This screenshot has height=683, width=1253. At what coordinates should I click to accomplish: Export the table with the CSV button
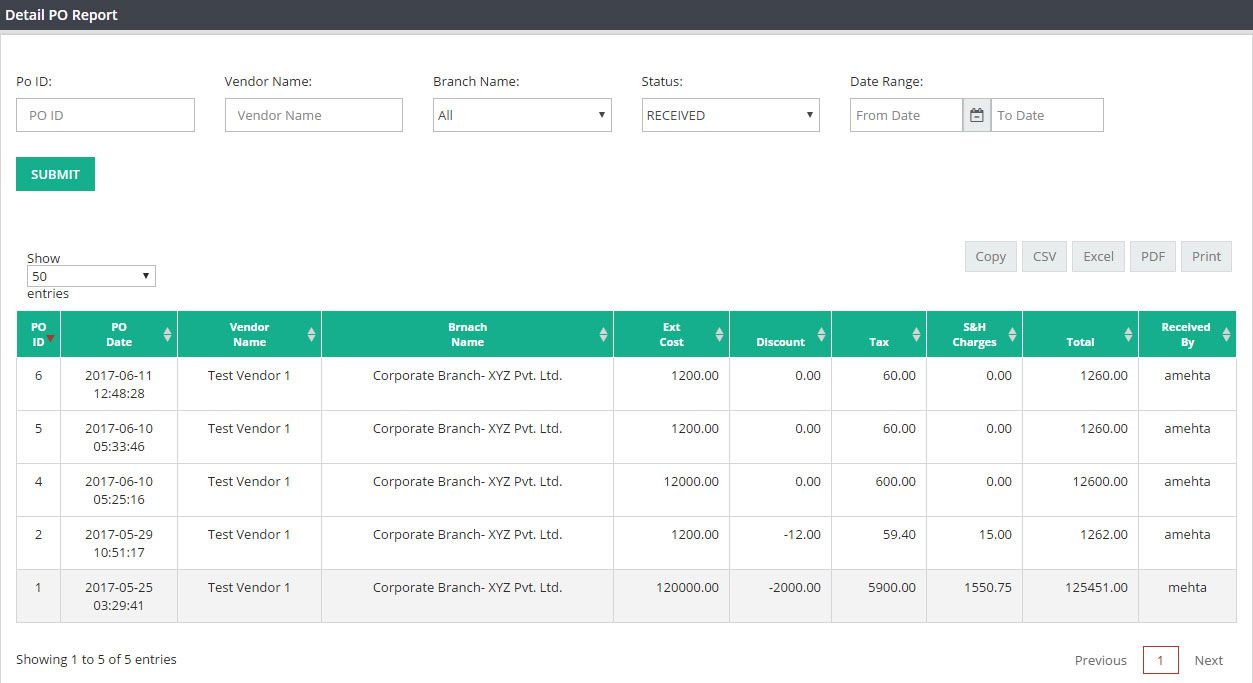[x=1045, y=256]
